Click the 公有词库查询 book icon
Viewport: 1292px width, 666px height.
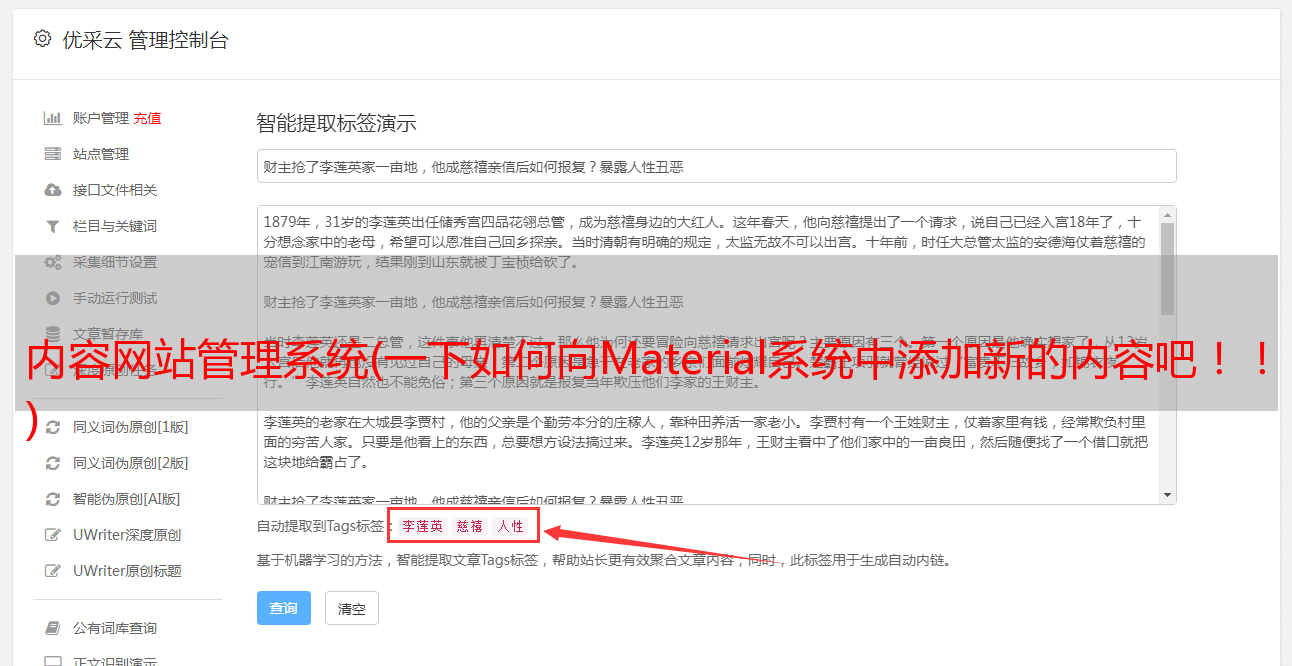coord(53,628)
